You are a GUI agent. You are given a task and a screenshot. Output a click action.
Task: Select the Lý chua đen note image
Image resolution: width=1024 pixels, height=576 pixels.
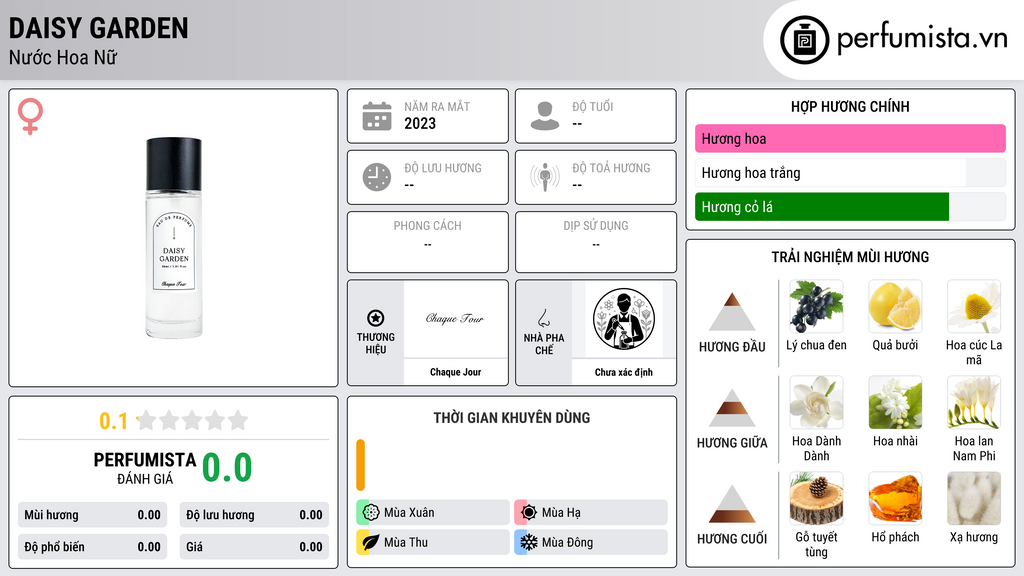pyautogui.click(x=816, y=306)
